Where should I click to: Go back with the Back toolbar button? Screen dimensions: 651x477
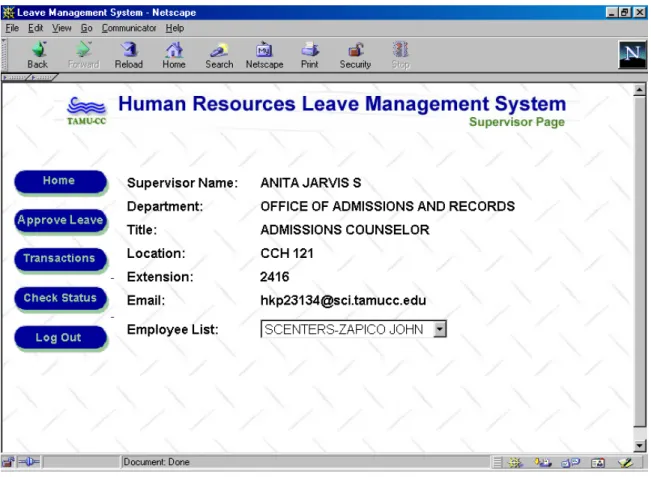click(37, 55)
